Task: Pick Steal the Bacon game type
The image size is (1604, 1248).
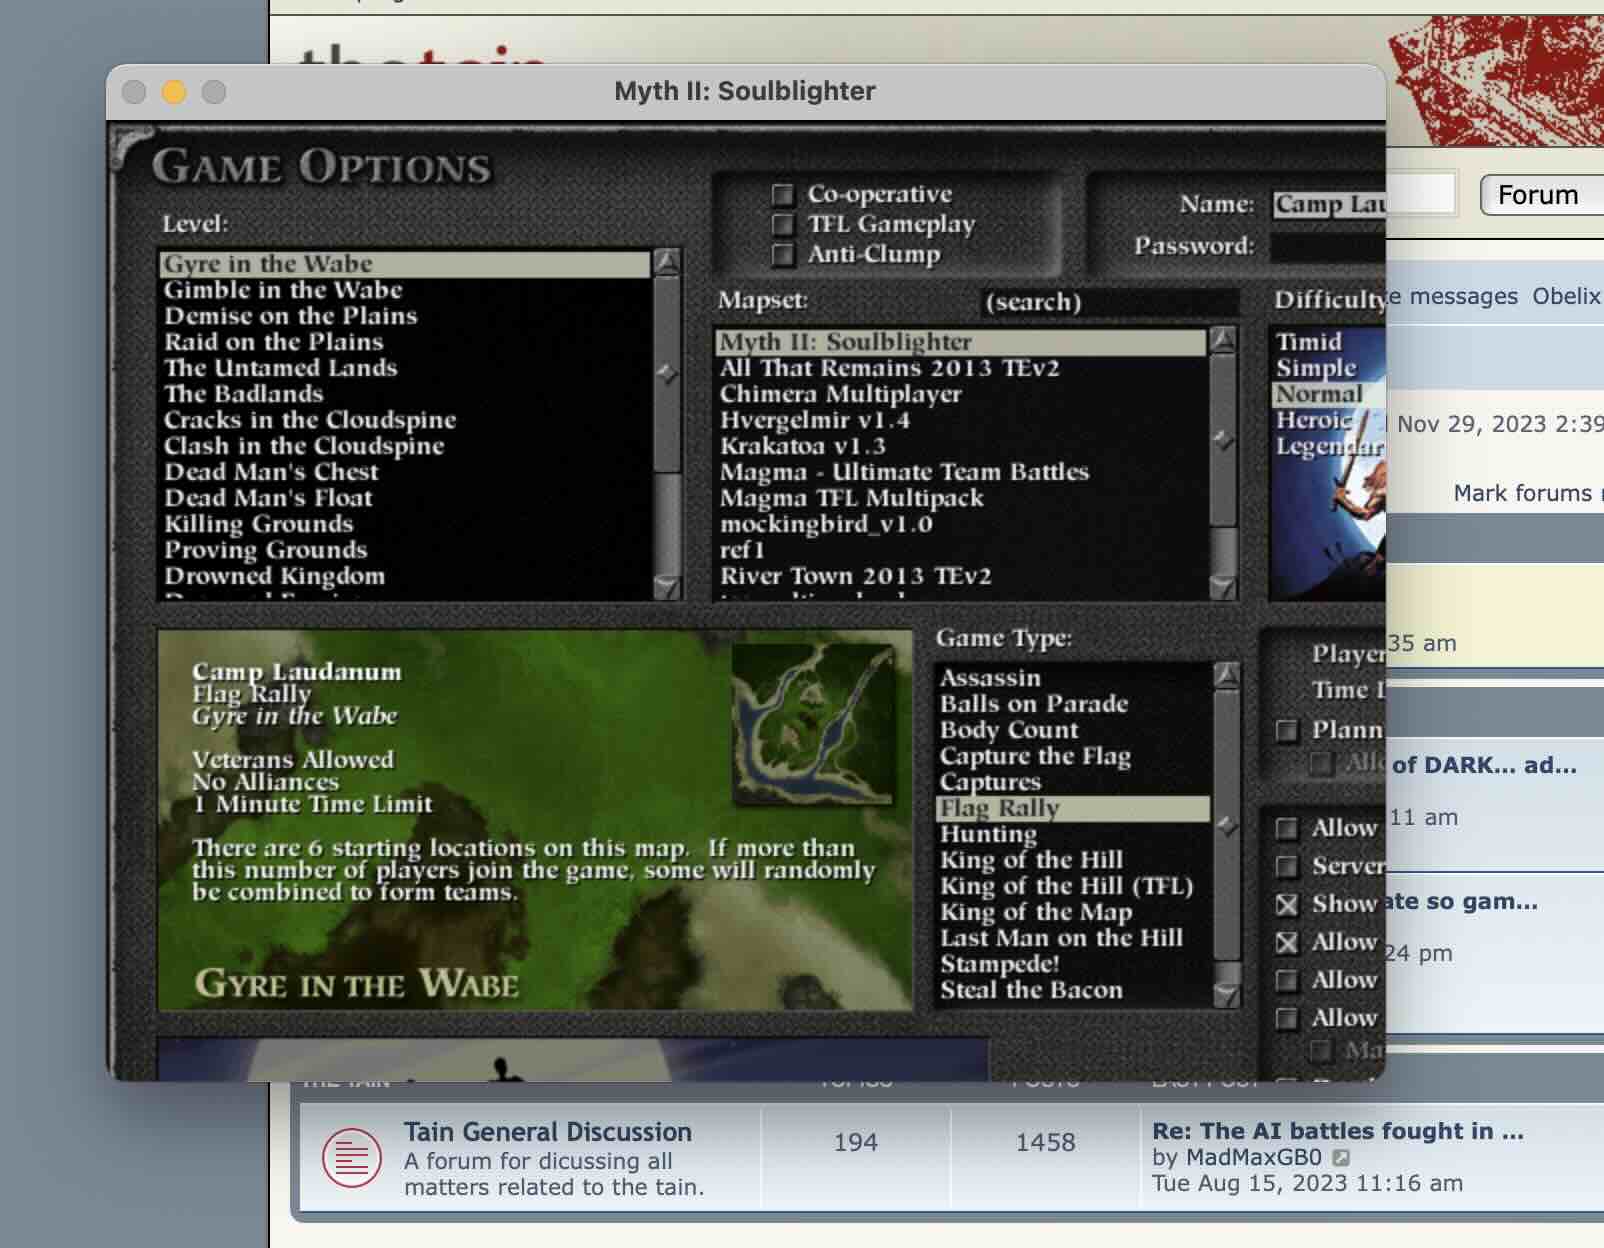Action: coord(1073,990)
